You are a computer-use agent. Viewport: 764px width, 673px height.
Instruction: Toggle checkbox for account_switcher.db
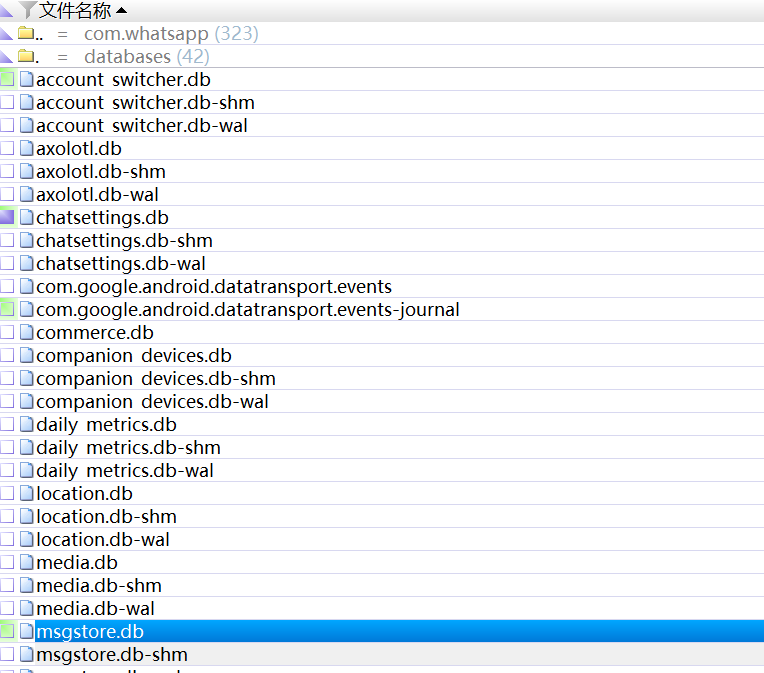click(7, 79)
